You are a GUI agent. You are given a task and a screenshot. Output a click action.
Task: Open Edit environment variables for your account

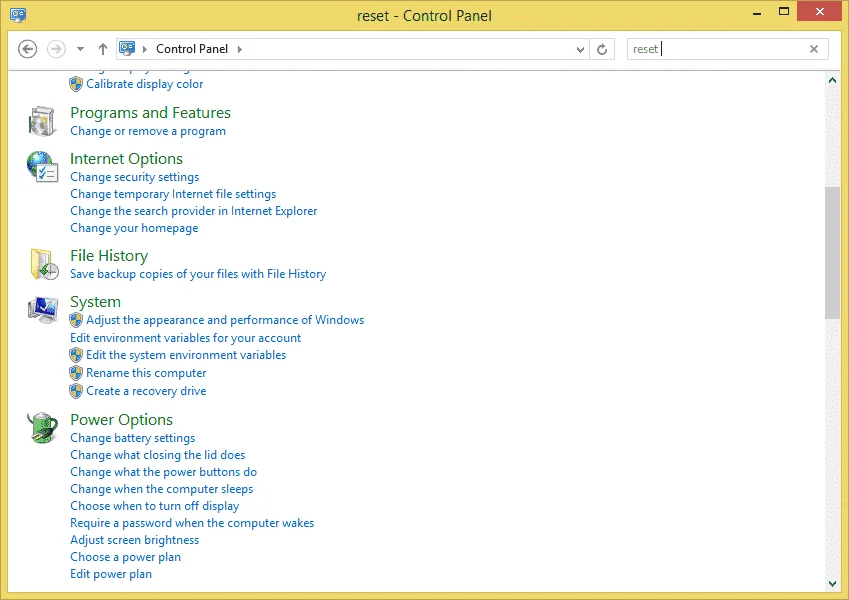pos(186,338)
